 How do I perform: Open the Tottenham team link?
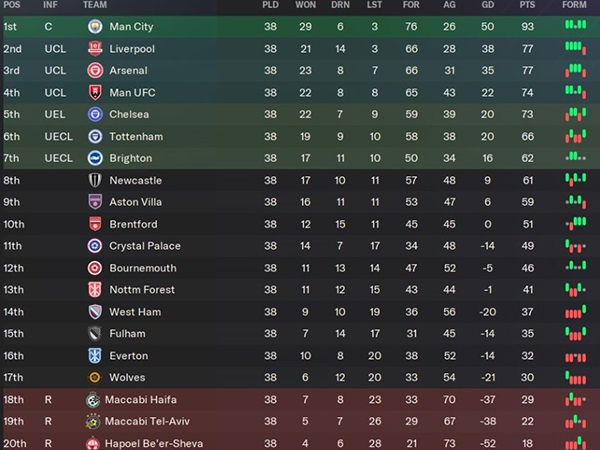pyautogui.click(x=136, y=136)
